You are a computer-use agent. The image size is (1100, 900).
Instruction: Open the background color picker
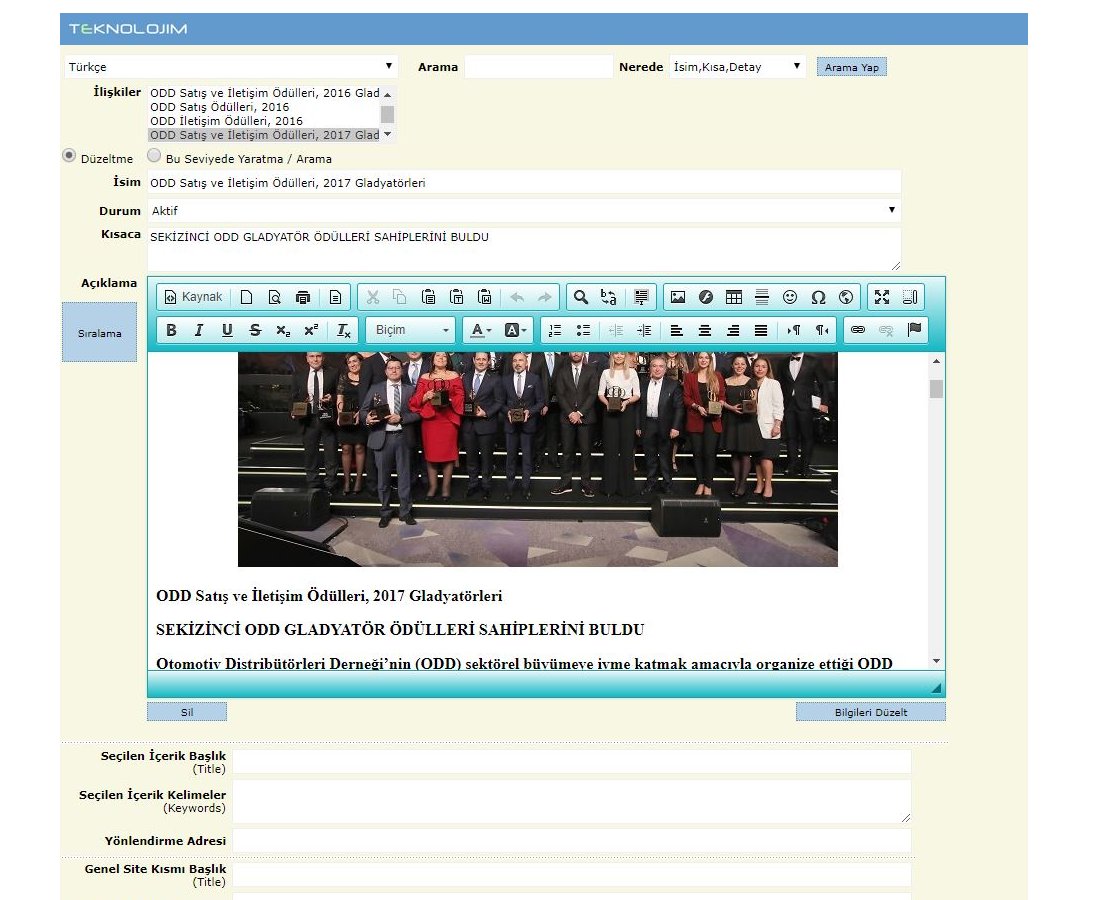point(516,330)
